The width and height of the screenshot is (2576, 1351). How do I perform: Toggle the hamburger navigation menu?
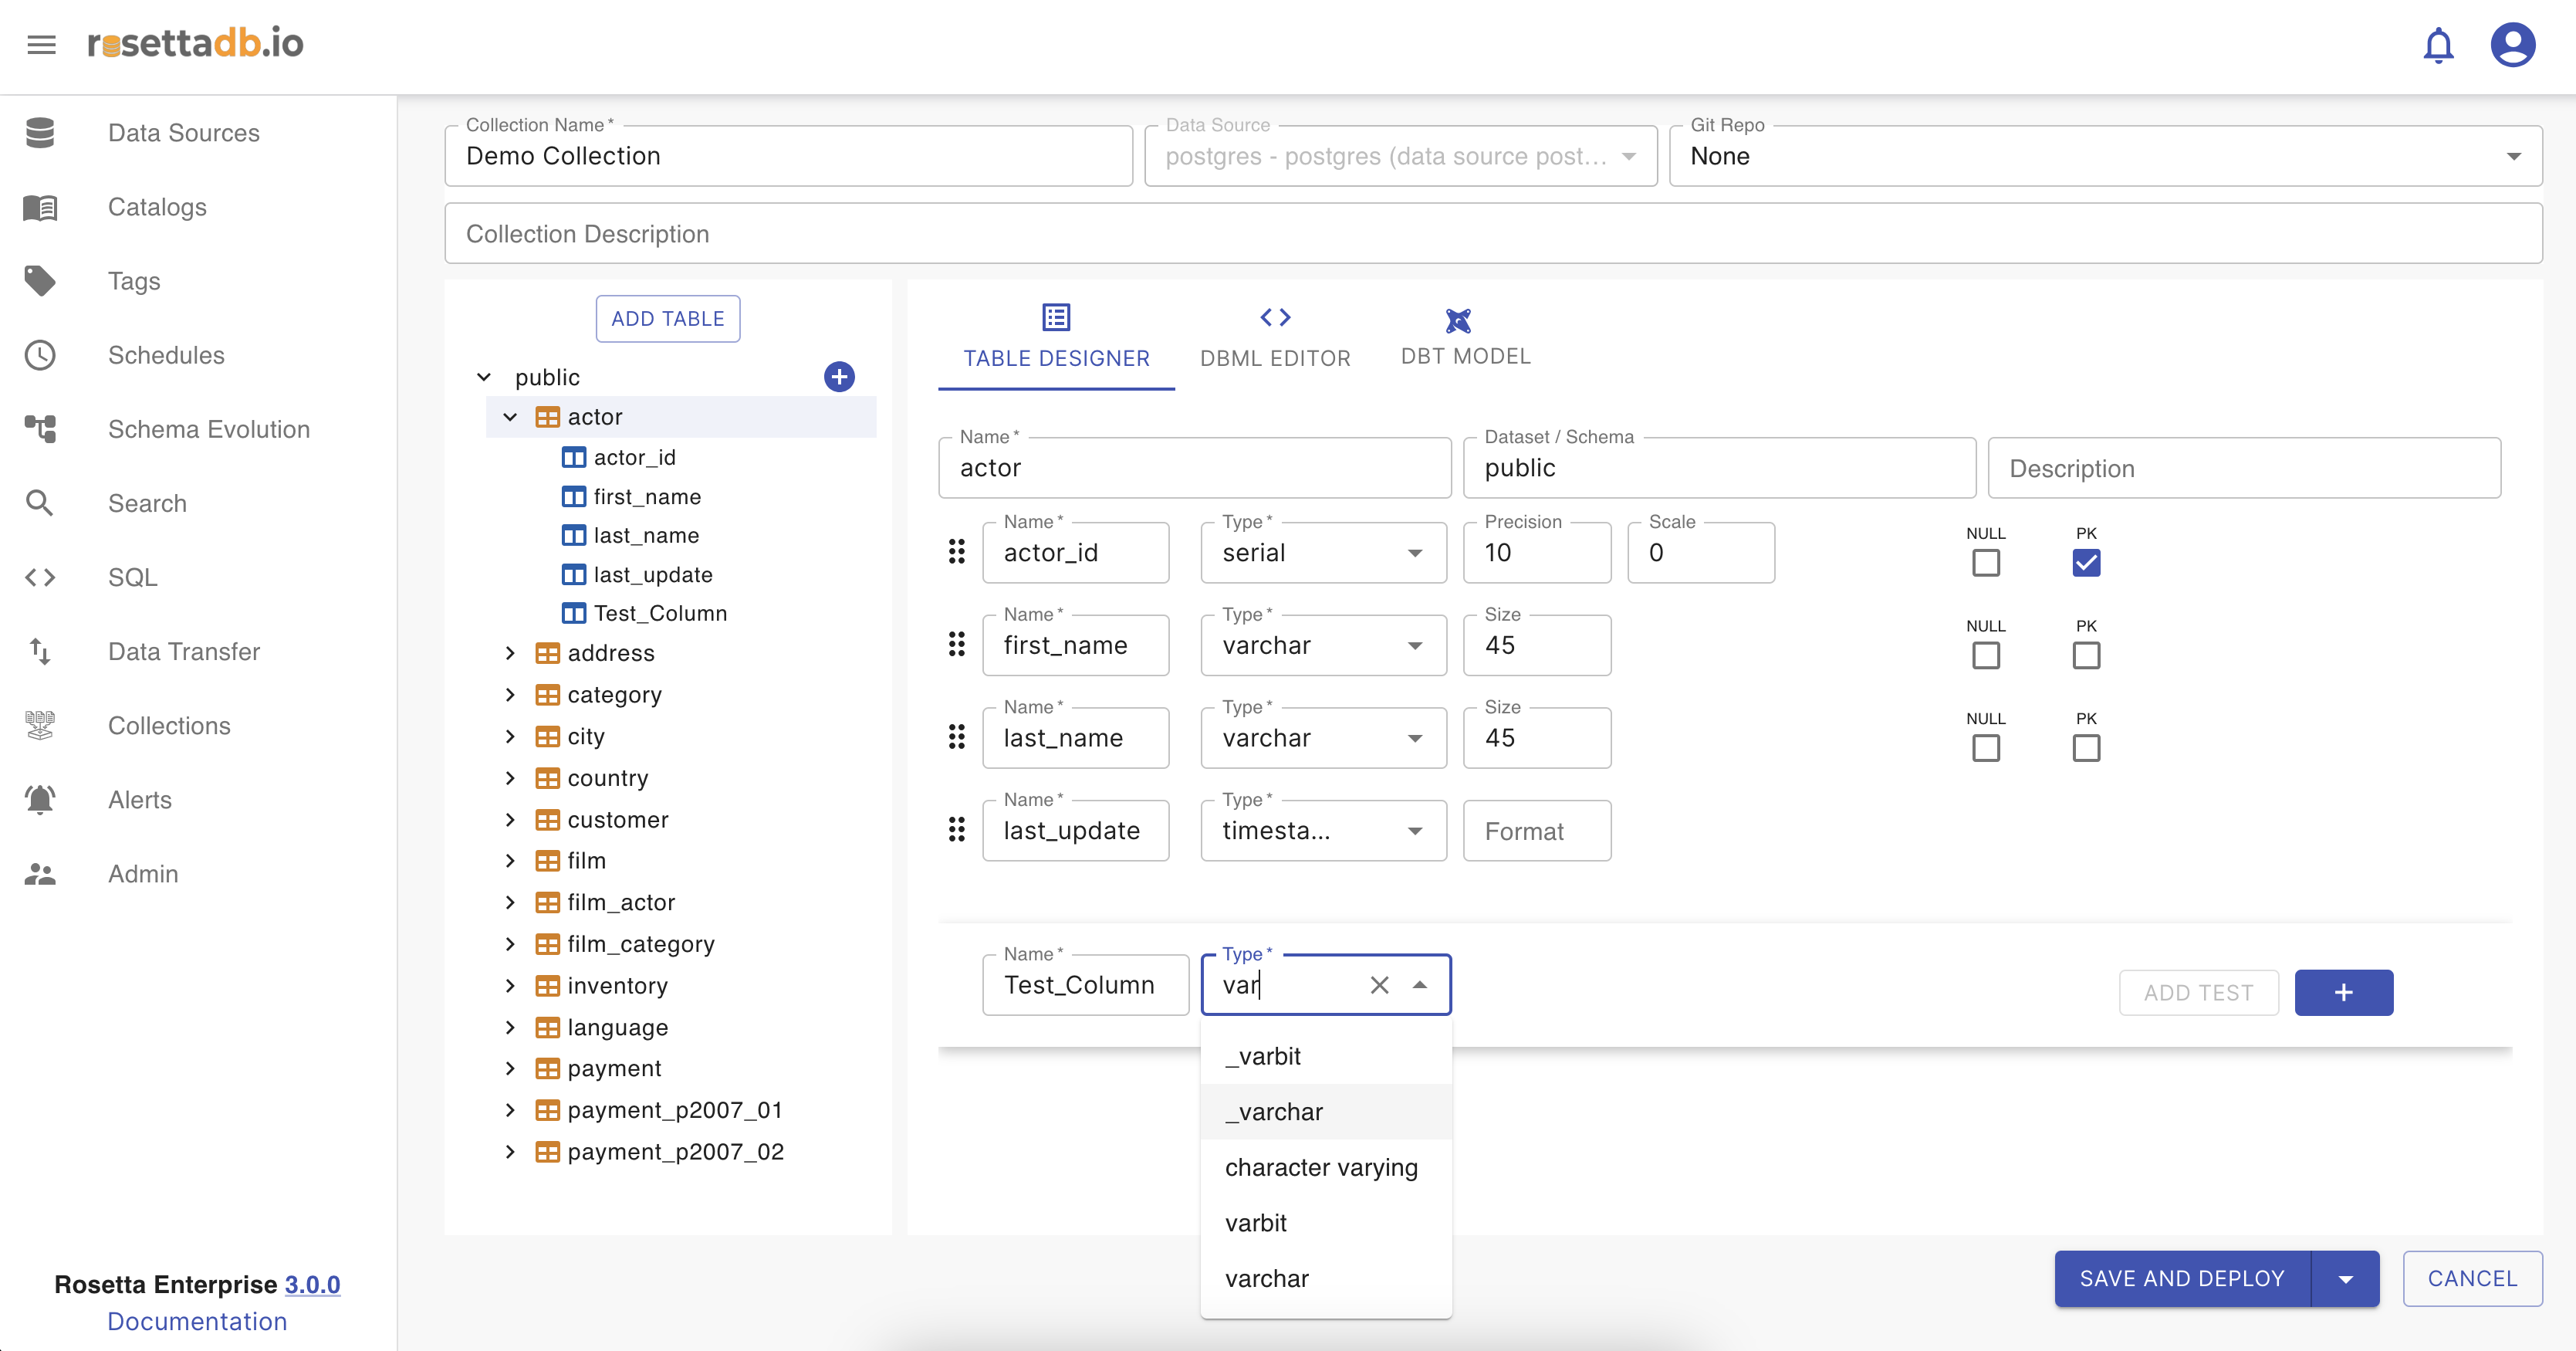(41, 45)
